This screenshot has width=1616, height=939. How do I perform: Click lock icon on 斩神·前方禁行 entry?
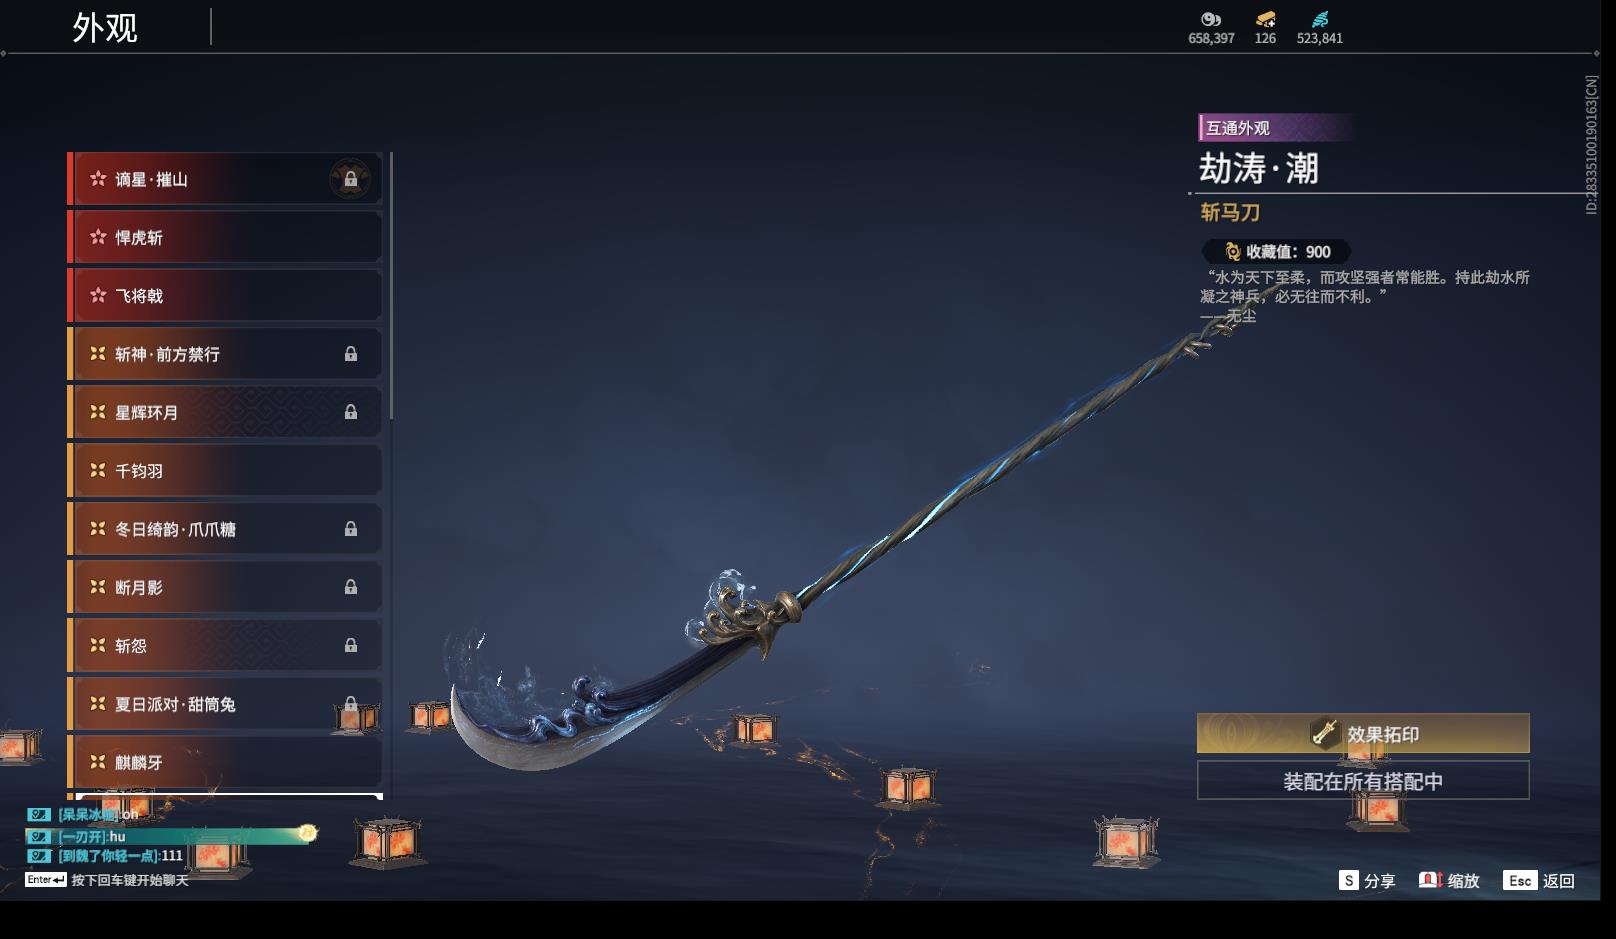tap(351, 354)
